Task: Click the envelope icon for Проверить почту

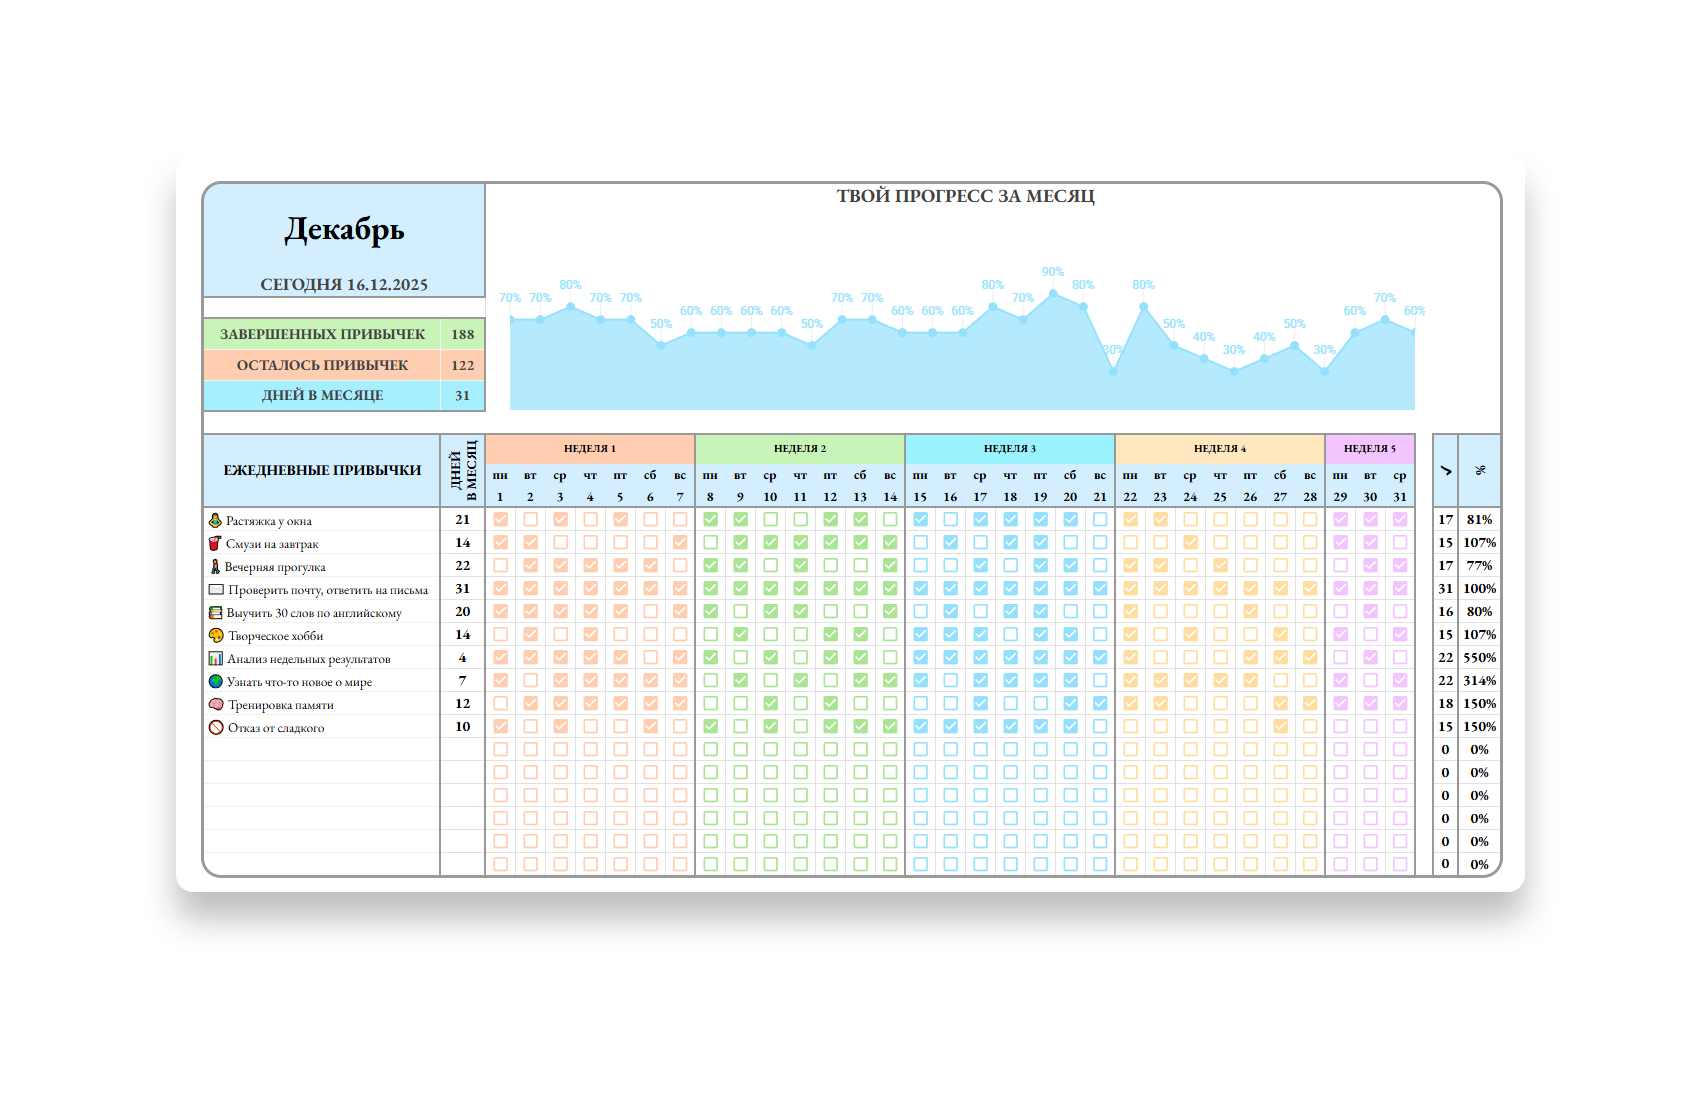Action: pyautogui.click(x=216, y=589)
